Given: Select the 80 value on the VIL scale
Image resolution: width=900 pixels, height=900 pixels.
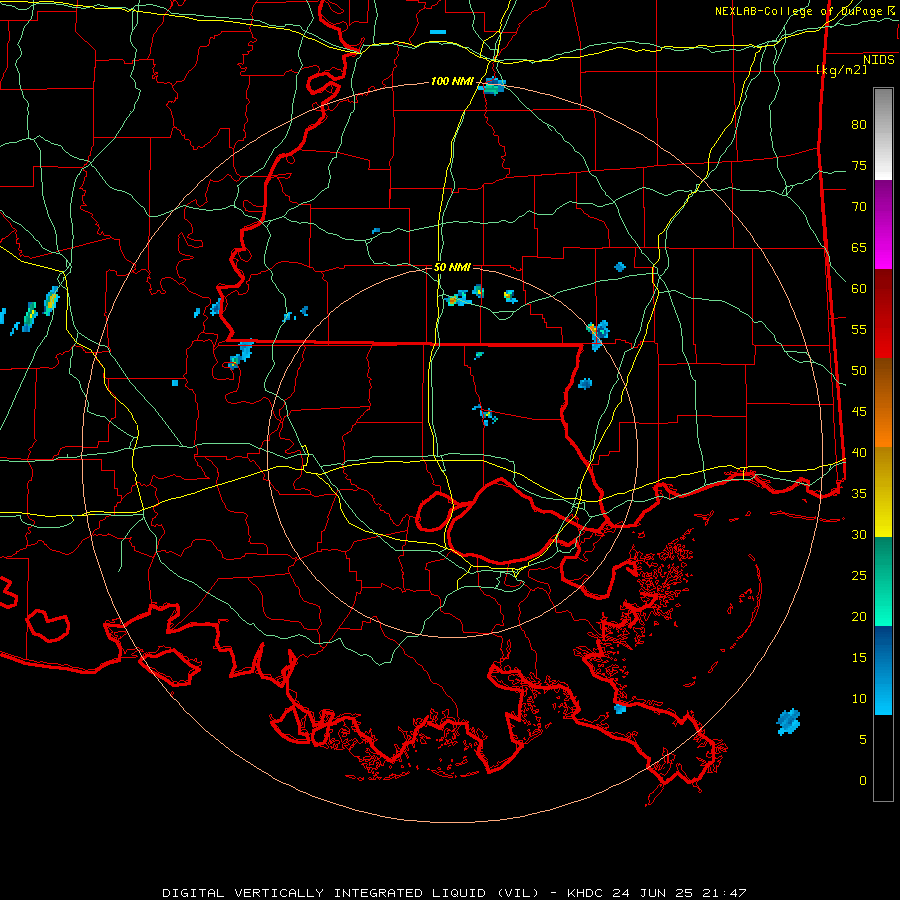Looking at the screenshot, I should tap(859, 125).
